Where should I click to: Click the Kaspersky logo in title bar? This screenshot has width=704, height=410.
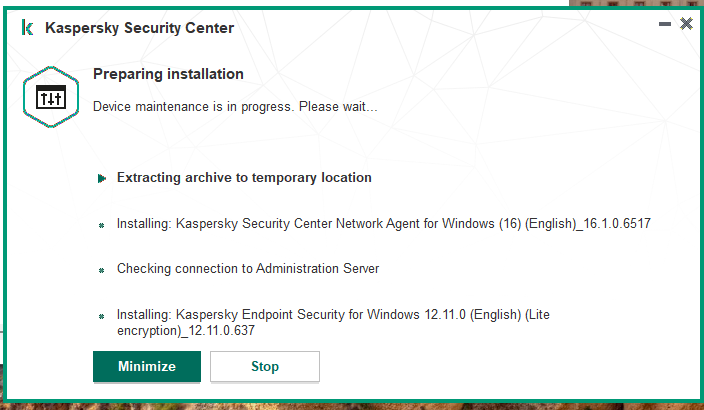pos(27,28)
